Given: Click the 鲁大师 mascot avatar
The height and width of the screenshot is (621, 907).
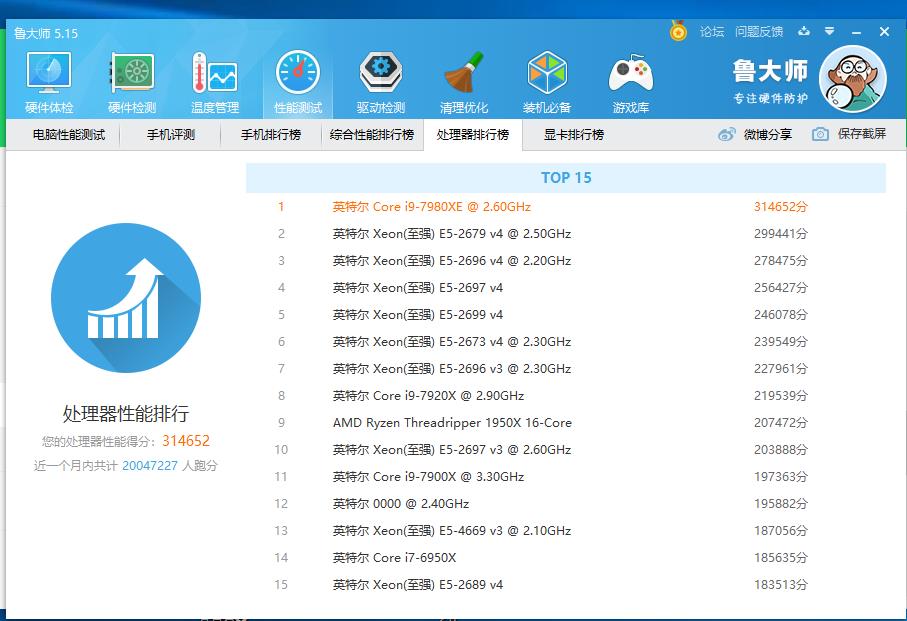Looking at the screenshot, I should point(852,80).
